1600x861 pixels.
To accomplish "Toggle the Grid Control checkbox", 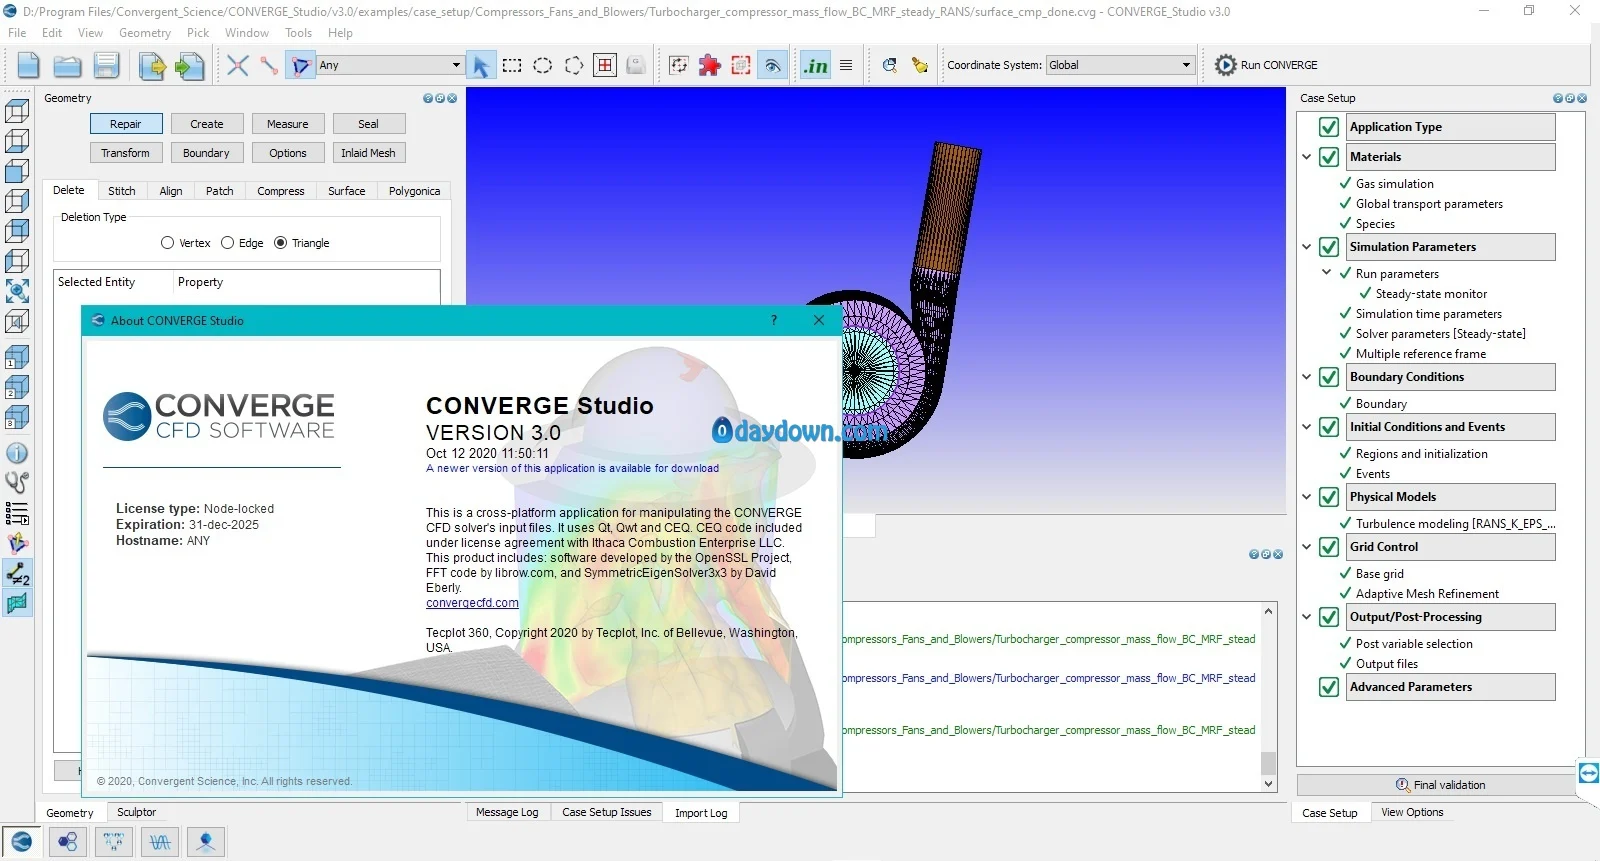I will (x=1329, y=547).
